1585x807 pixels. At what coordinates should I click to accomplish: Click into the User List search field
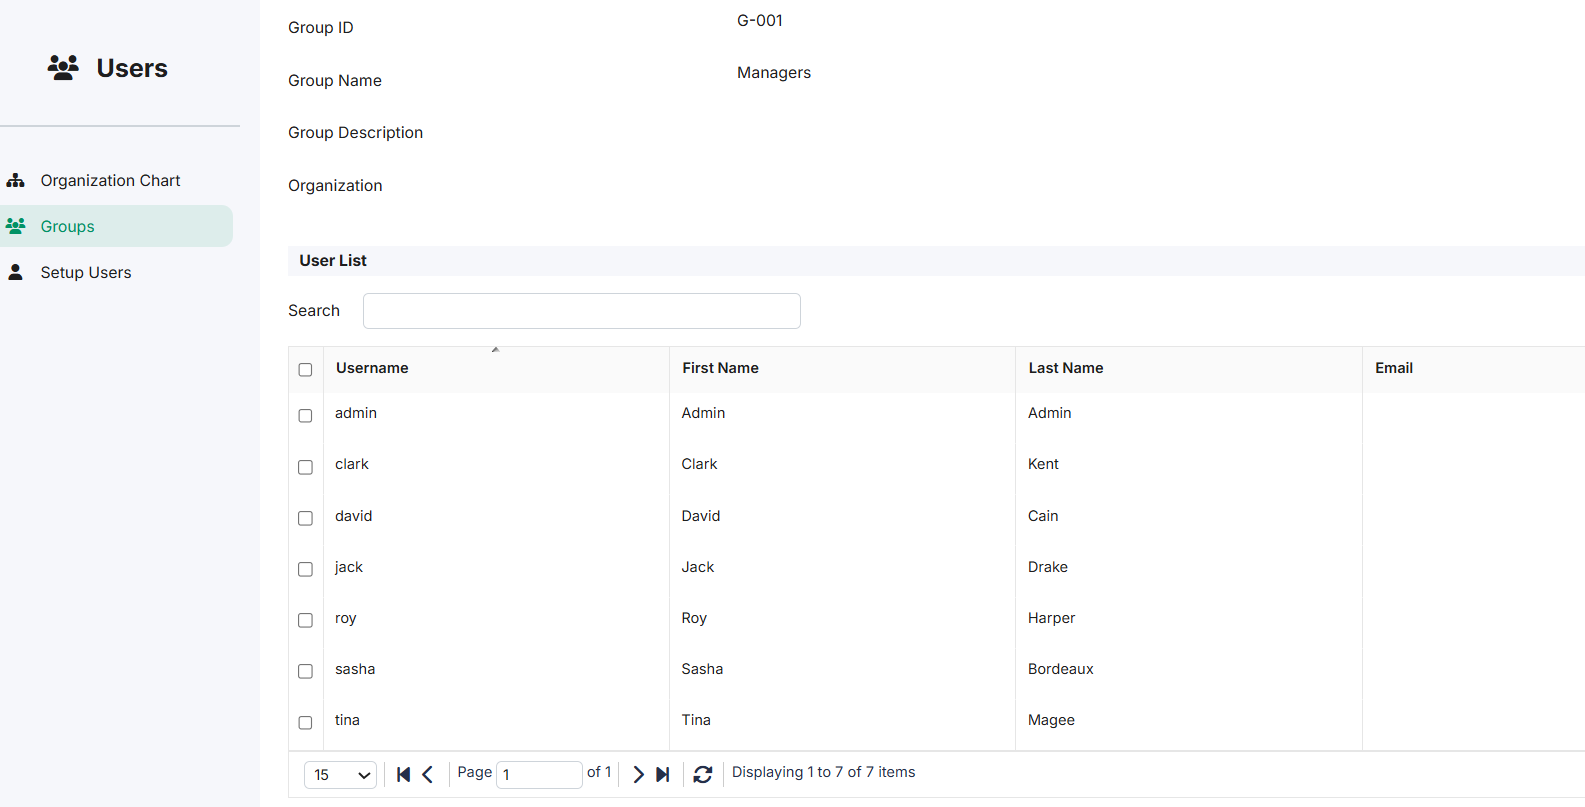(x=582, y=311)
